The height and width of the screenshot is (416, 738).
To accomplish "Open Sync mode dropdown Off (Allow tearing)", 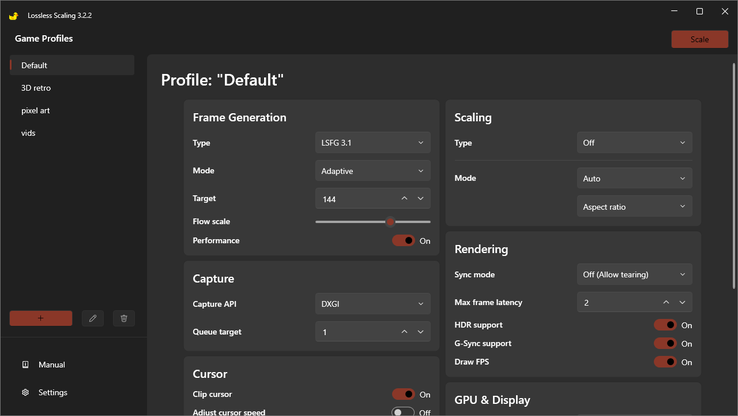I will [x=634, y=274].
